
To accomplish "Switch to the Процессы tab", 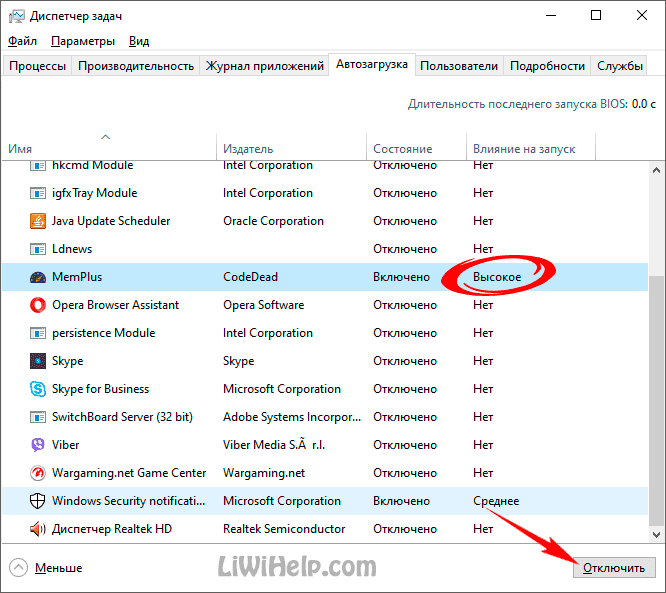I will click(37, 66).
